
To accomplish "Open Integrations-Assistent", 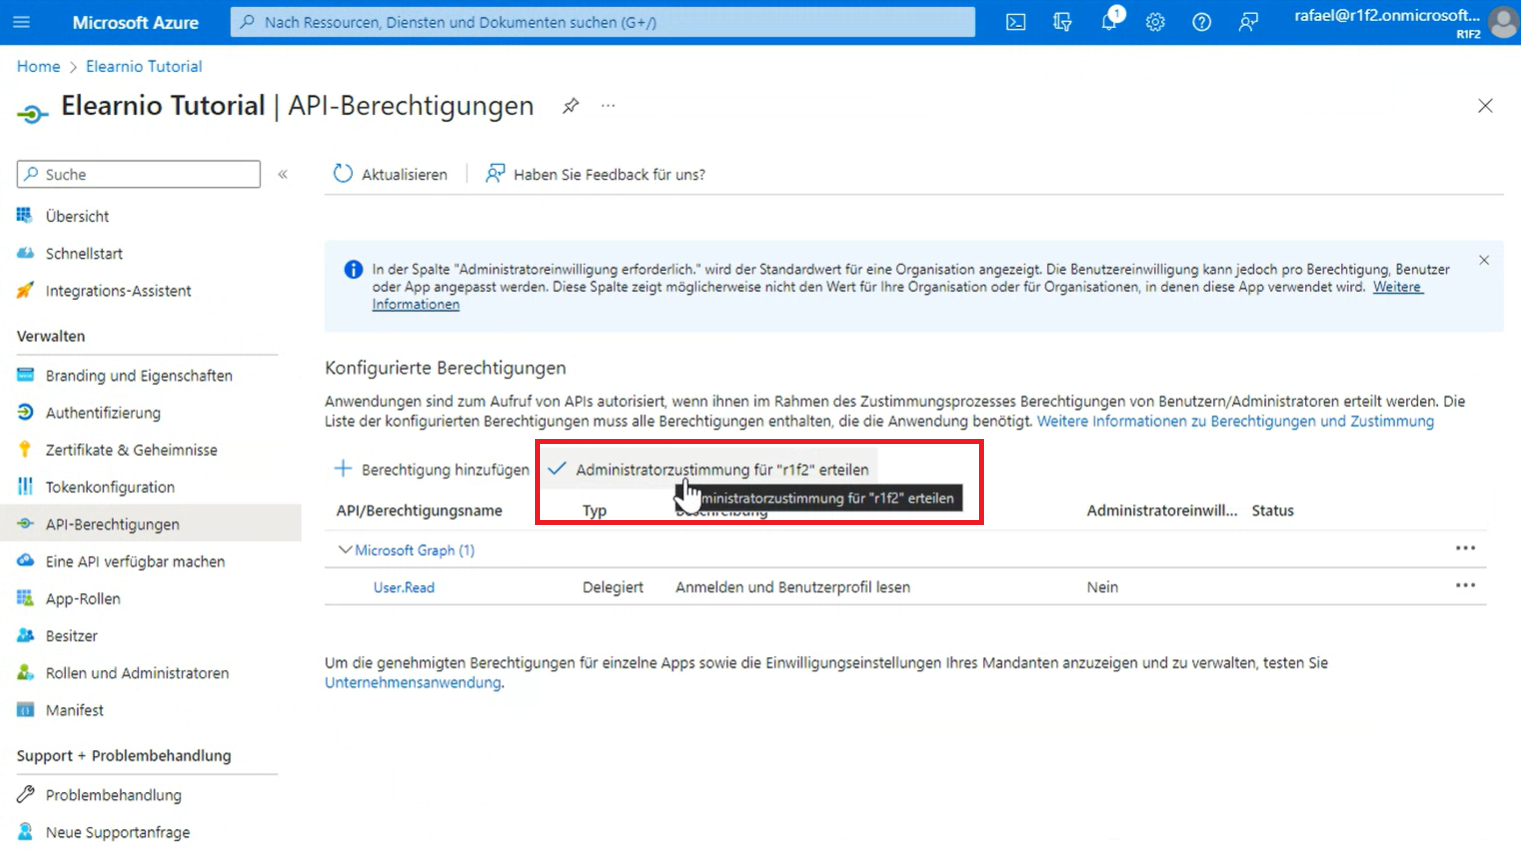I will tap(118, 291).
